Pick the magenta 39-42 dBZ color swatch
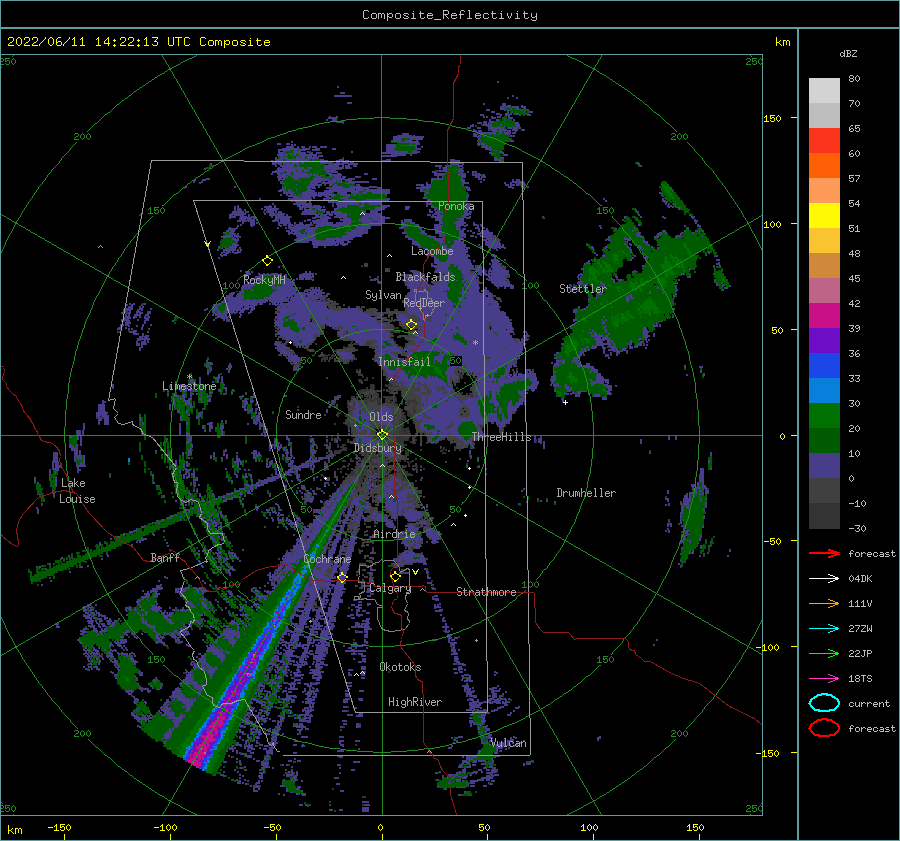This screenshot has height=841, width=900. (824, 316)
